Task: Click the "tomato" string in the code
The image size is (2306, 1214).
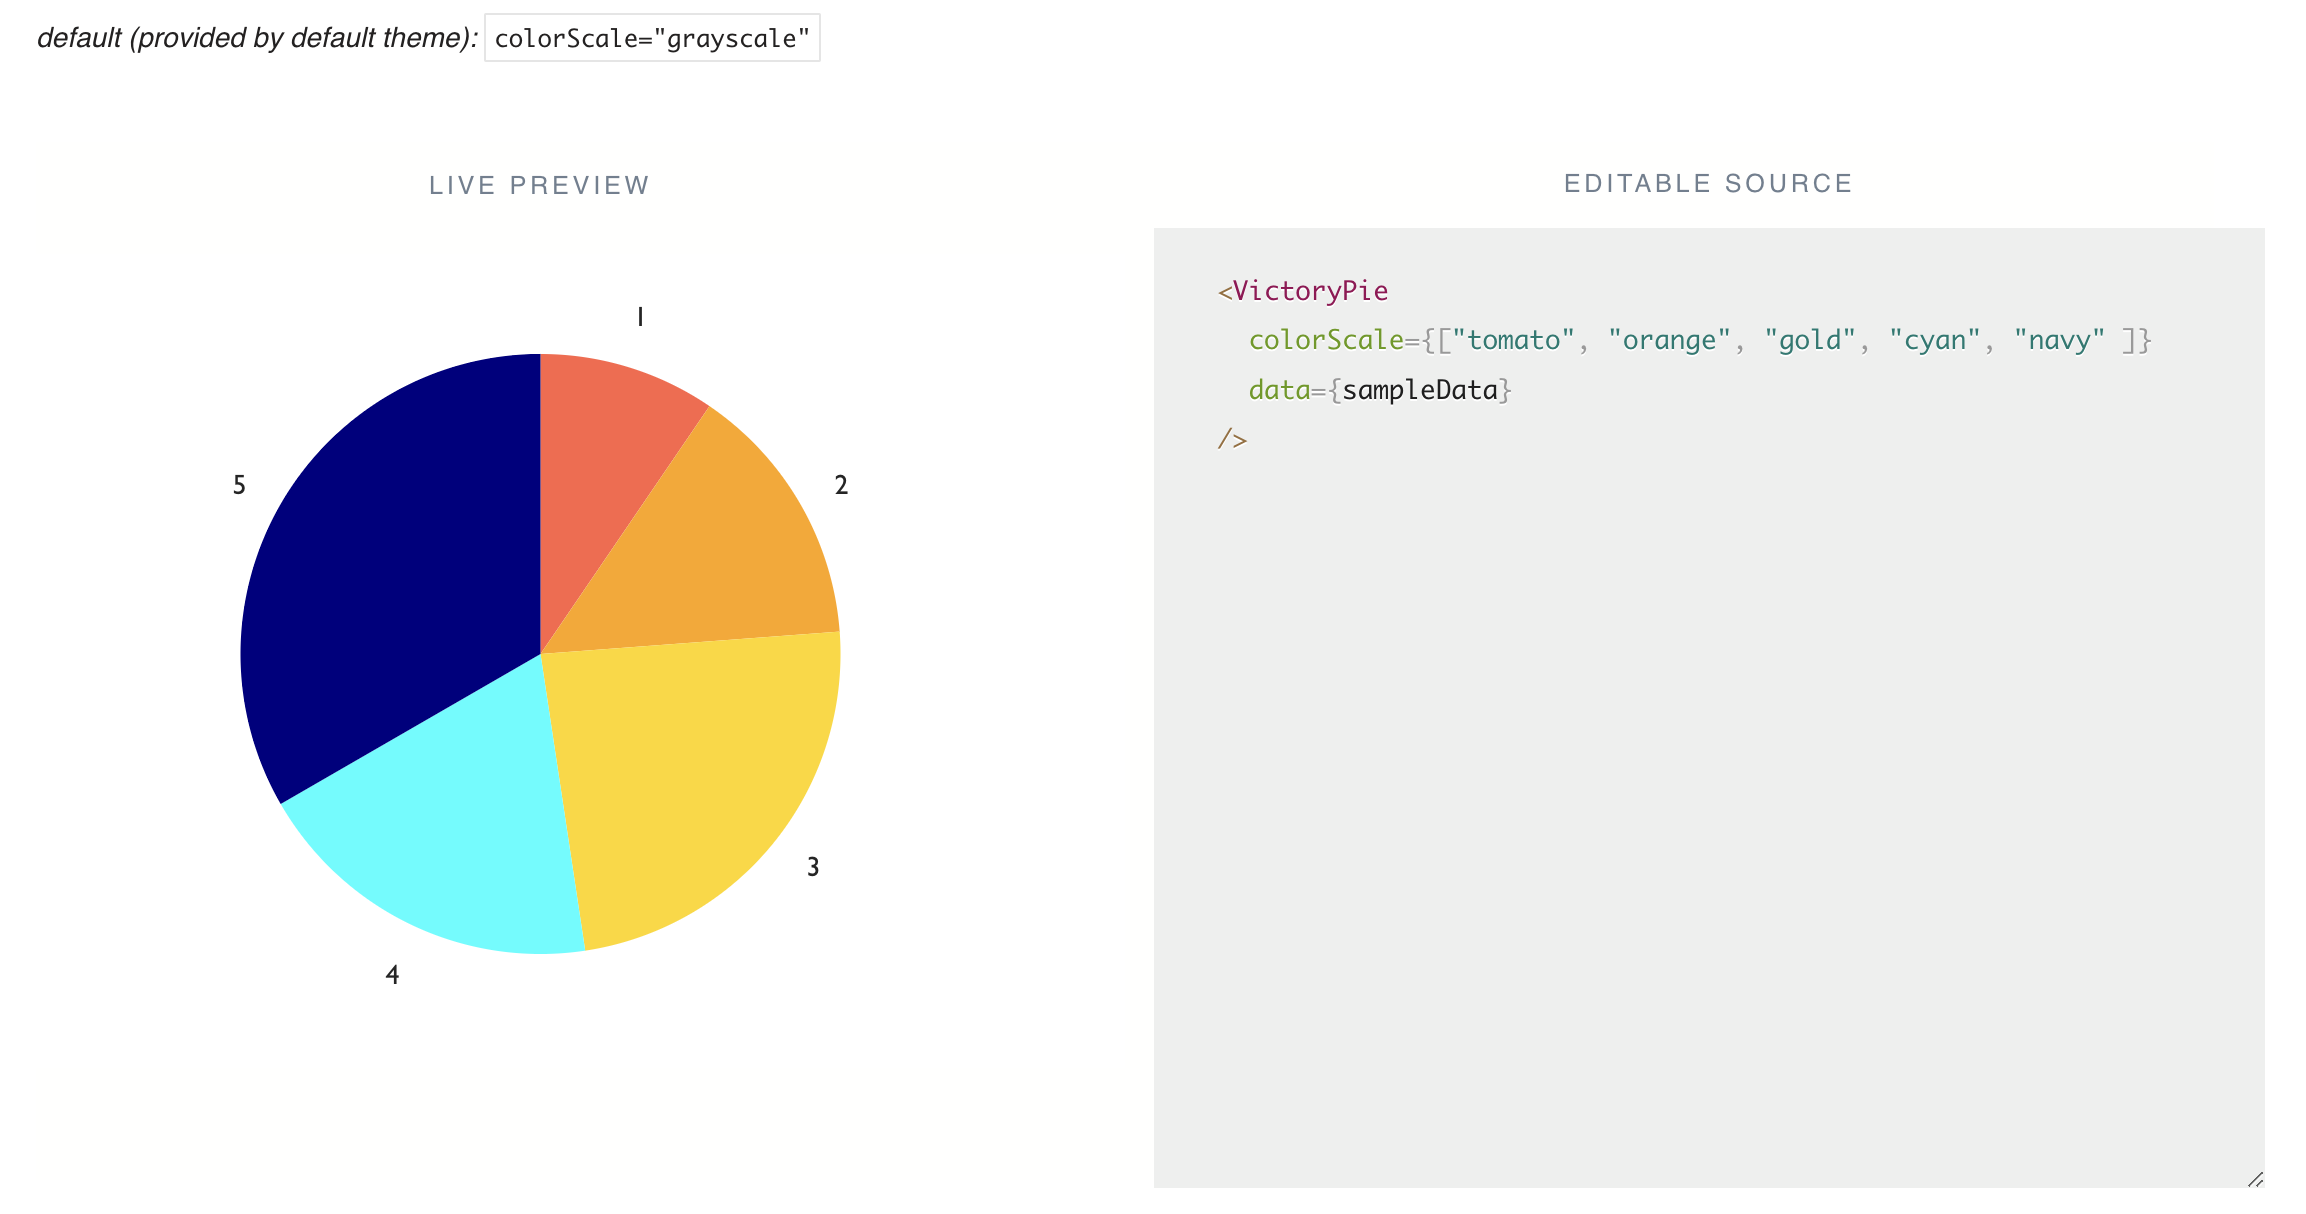Action: tap(1512, 339)
